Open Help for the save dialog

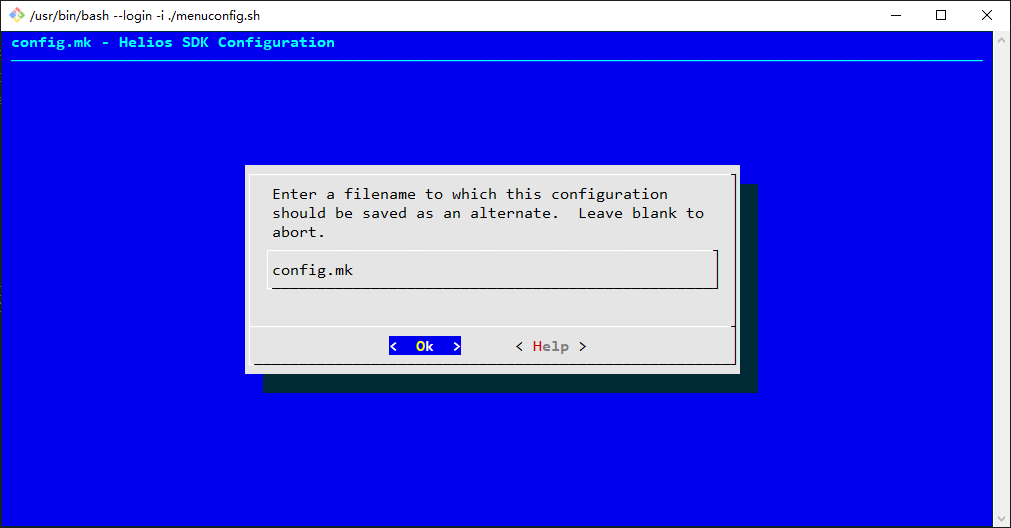point(551,346)
